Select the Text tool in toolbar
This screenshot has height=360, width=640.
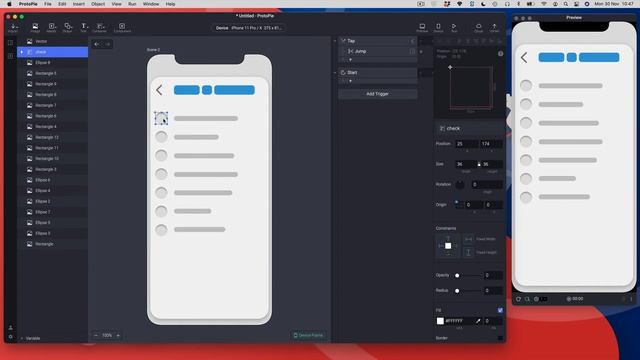click(84, 28)
